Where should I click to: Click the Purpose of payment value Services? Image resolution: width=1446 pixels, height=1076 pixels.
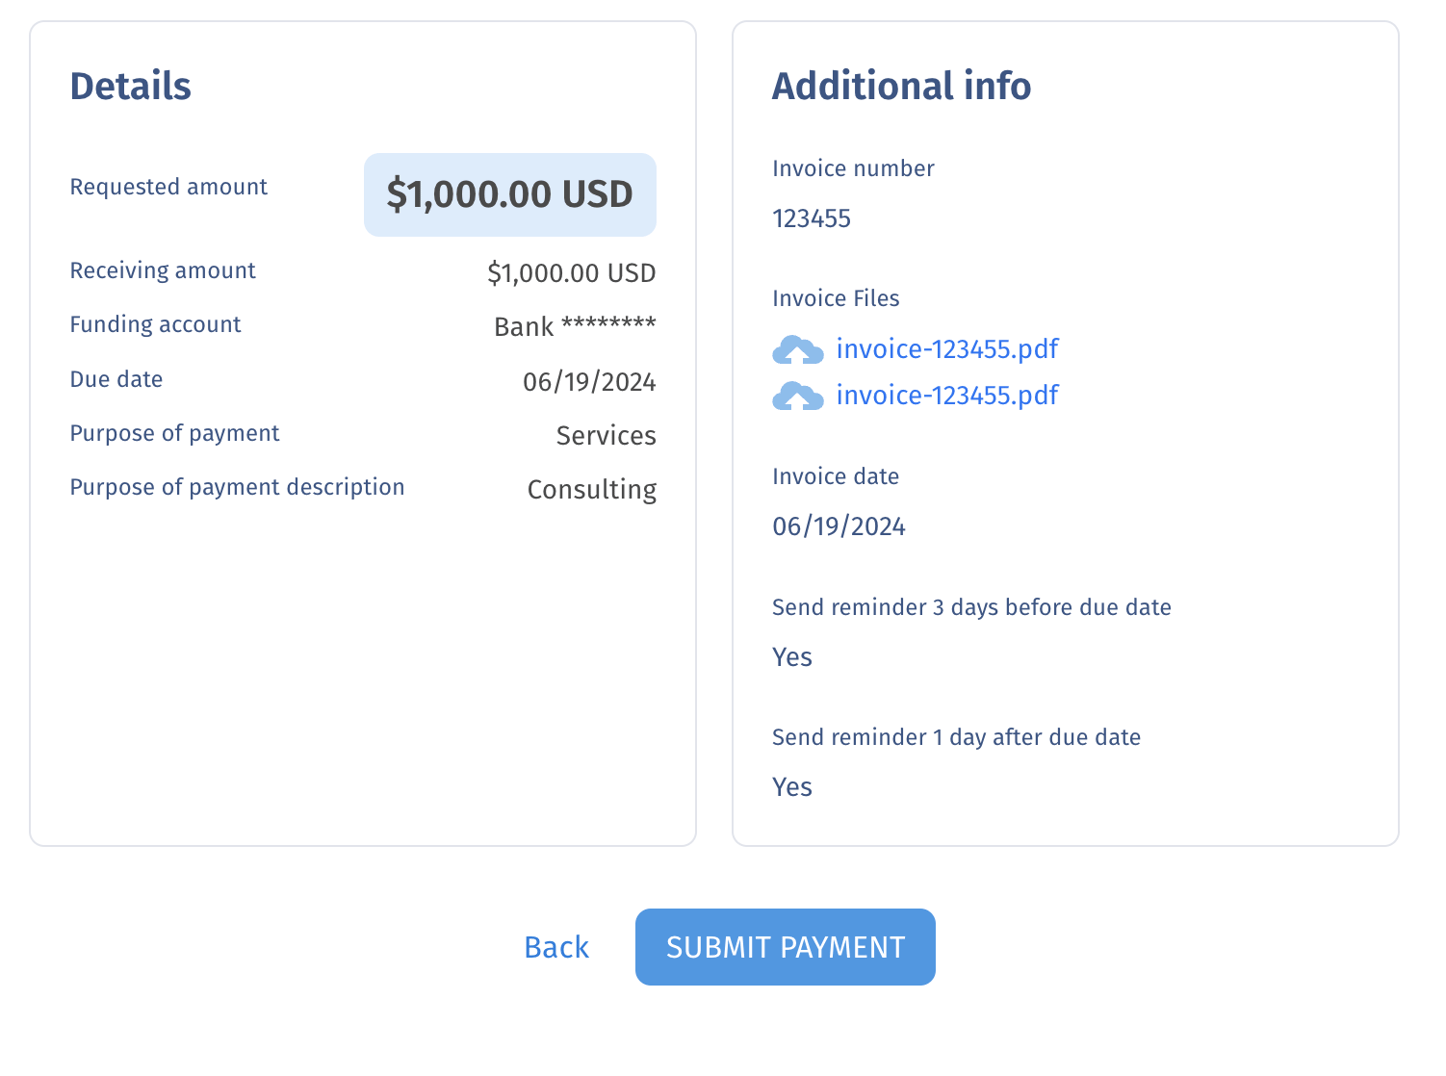[x=606, y=435]
